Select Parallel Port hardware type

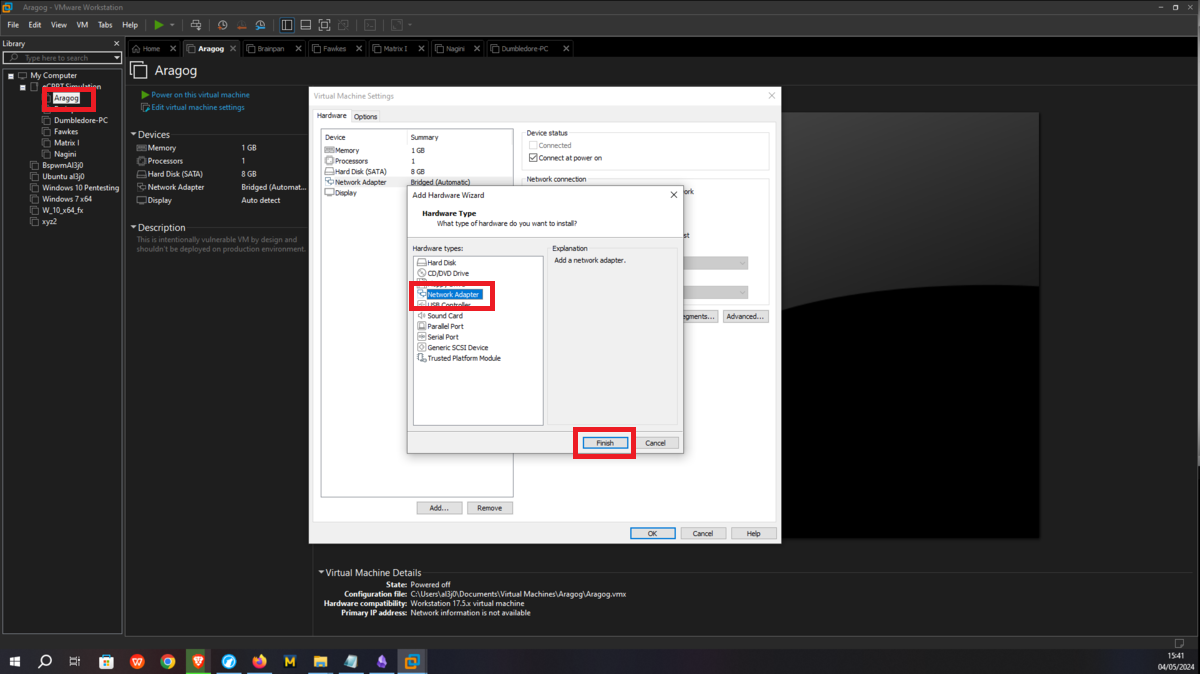(445, 326)
